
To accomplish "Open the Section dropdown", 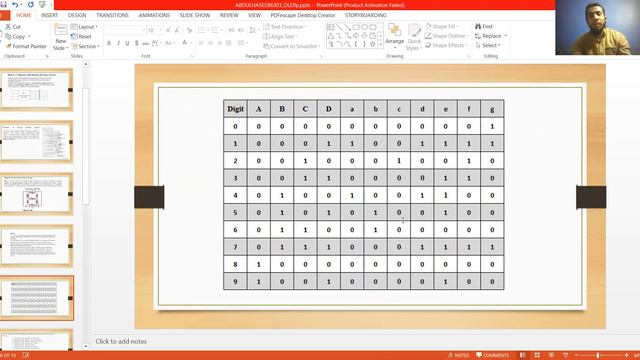I will (85, 46).
